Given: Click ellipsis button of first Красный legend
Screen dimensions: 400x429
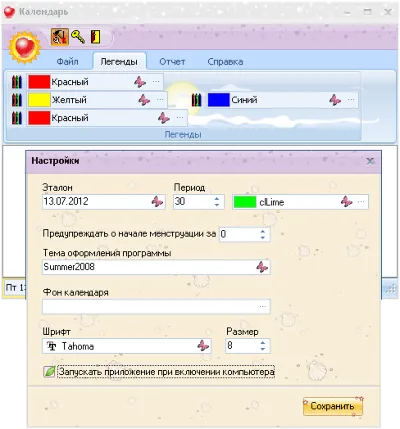Looking at the screenshot, I should click(x=156, y=82).
